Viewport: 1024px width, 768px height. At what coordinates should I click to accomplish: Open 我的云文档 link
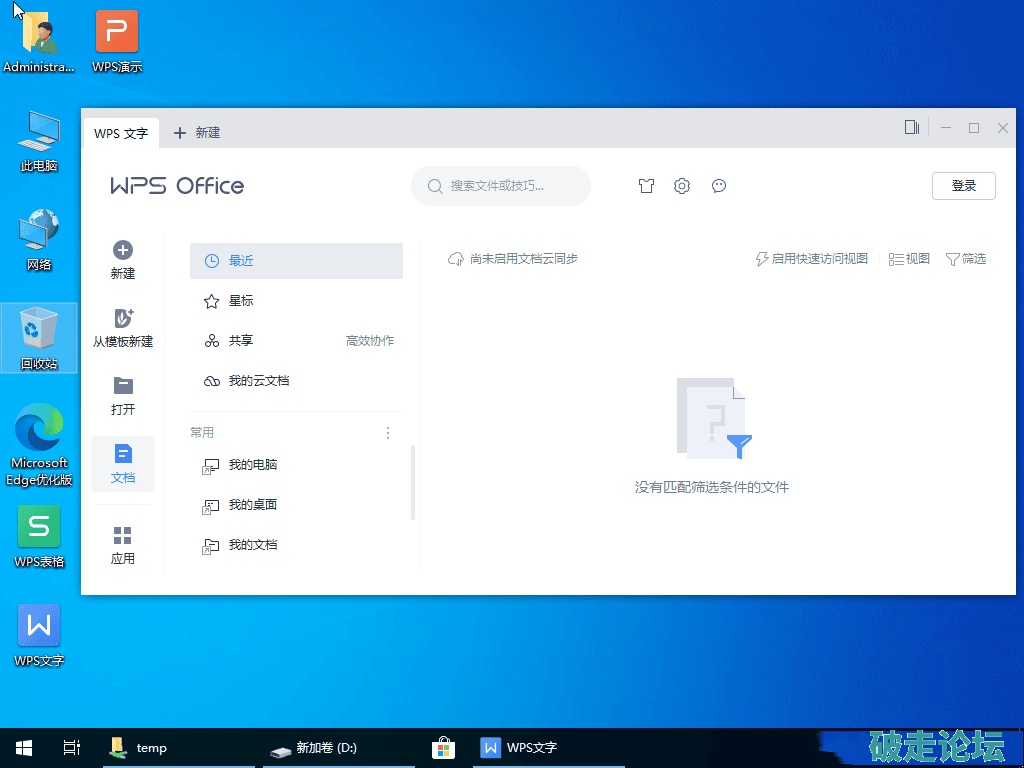pos(258,381)
